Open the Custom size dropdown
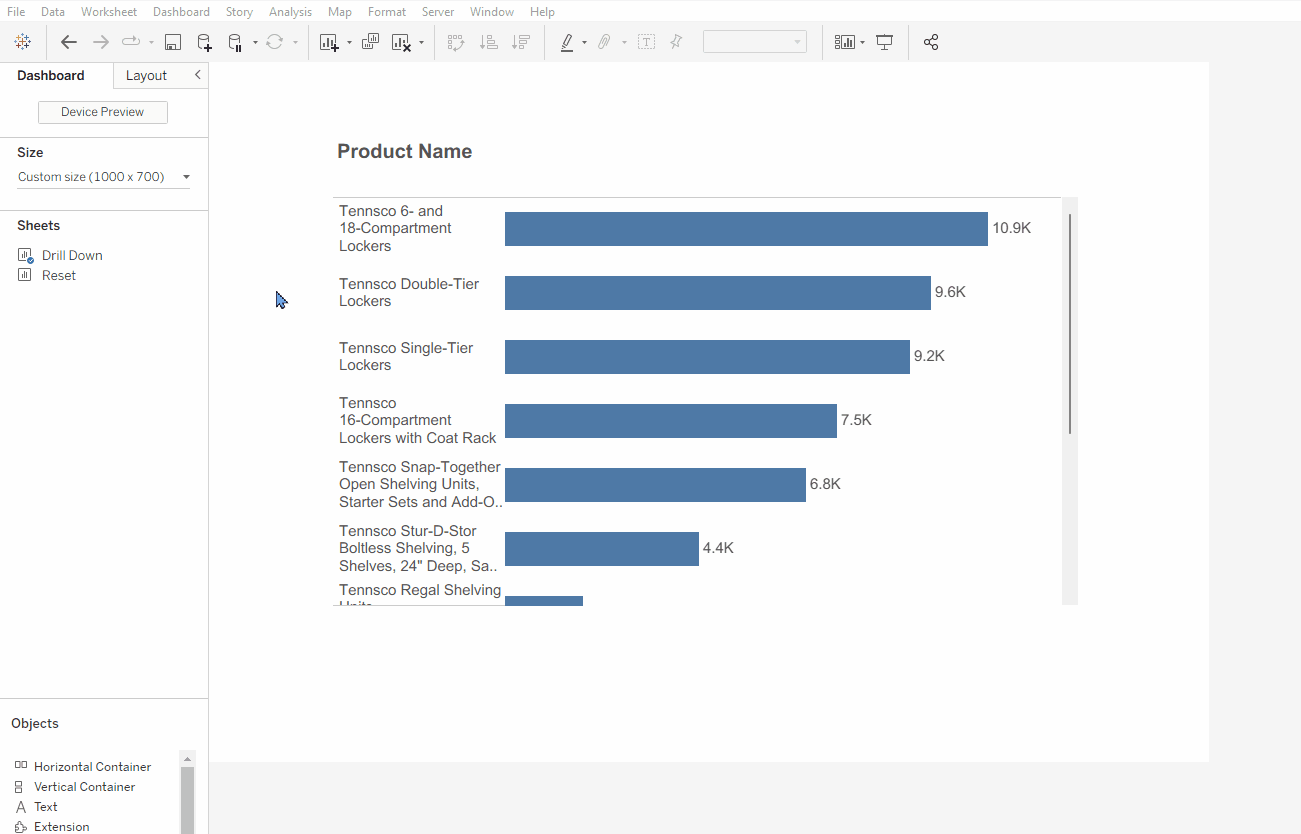The width and height of the screenshot is (1301, 834). pos(104,177)
